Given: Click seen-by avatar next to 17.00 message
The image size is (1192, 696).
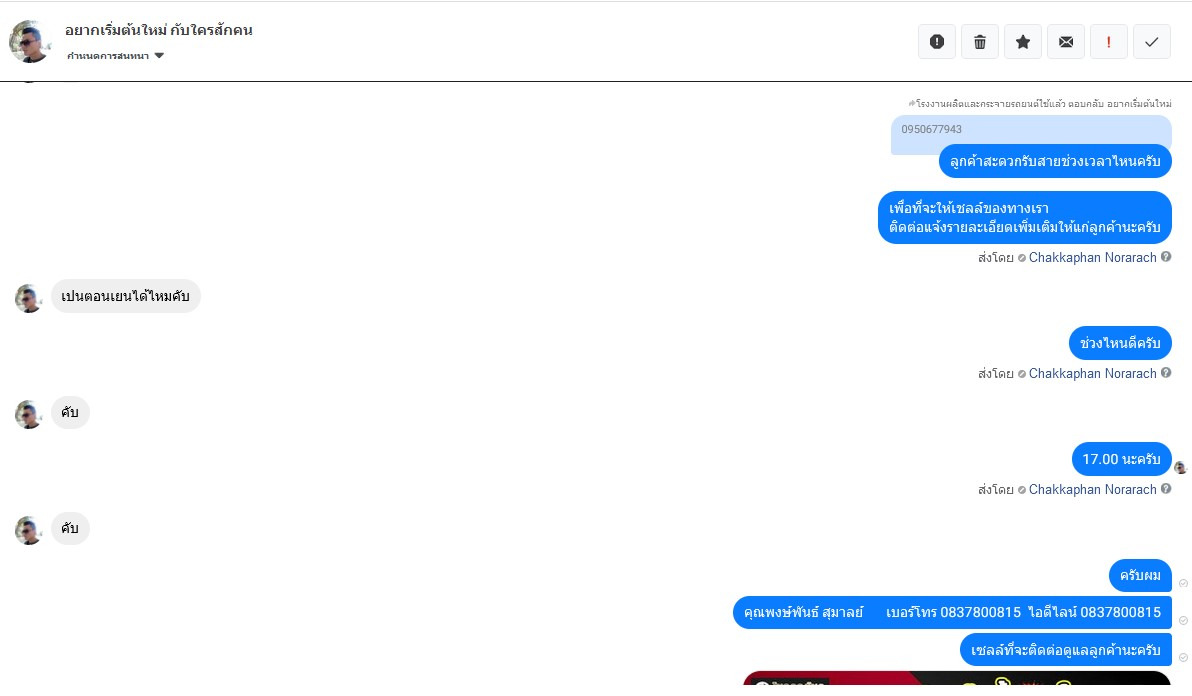Looking at the screenshot, I should pos(1180,467).
